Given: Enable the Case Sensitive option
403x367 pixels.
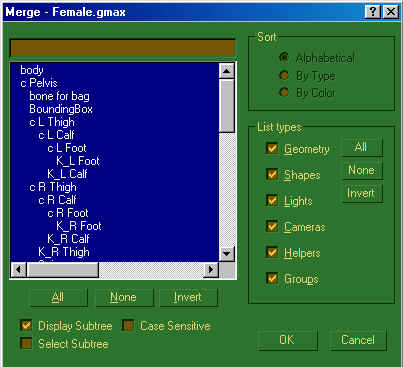Looking at the screenshot, I should pyautogui.click(x=128, y=325).
